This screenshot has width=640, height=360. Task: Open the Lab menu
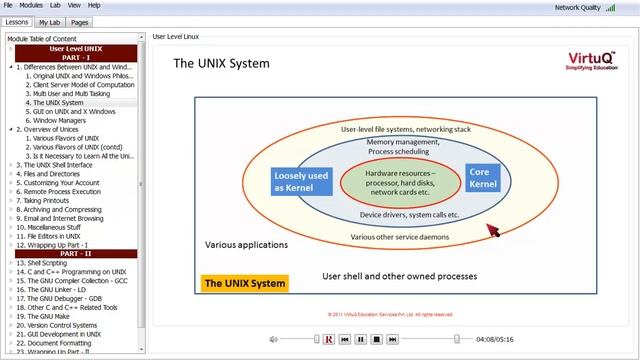click(x=55, y=5)
